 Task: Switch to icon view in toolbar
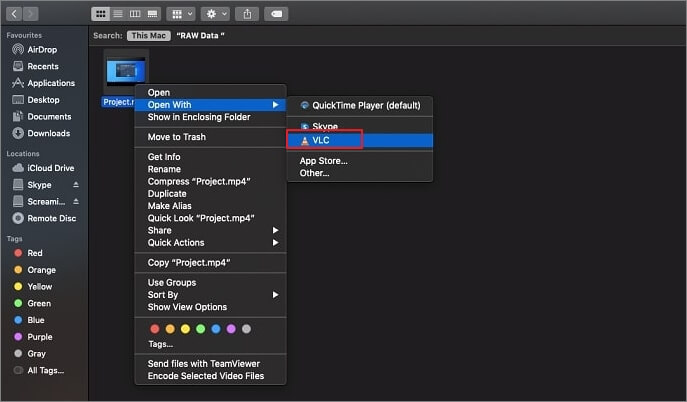coord(100,15)
